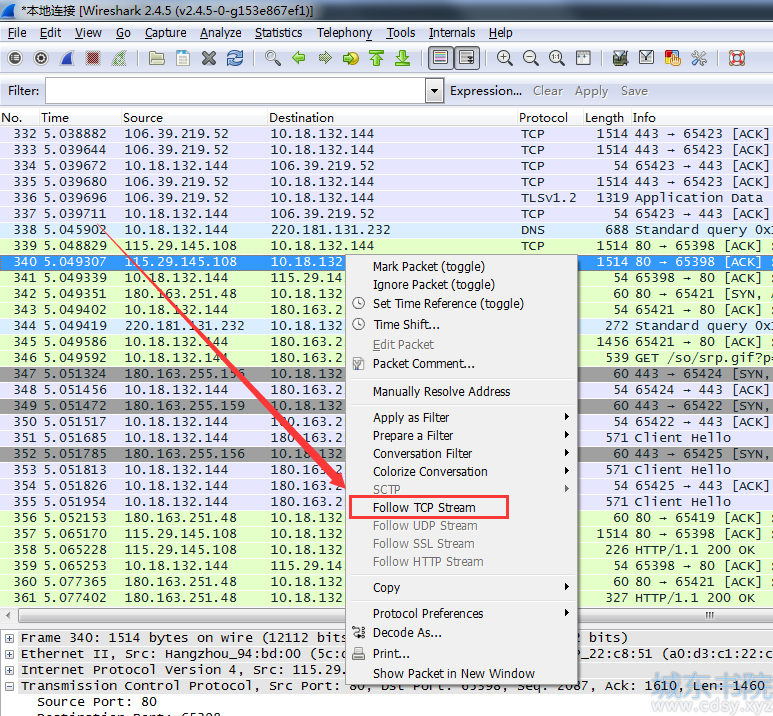Select Set Time Reference (toggle) entry

click(x=448, y=304)
